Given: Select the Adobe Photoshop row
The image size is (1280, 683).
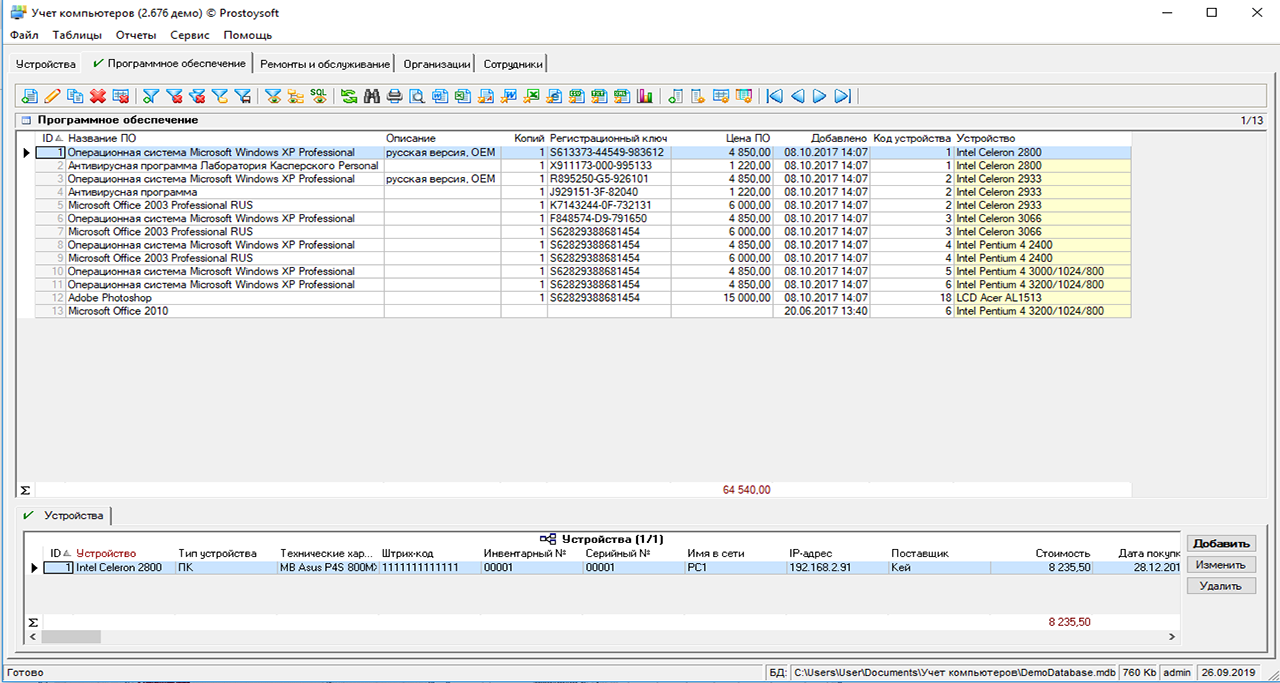Looking at the screenshot, I should [583, 298].
